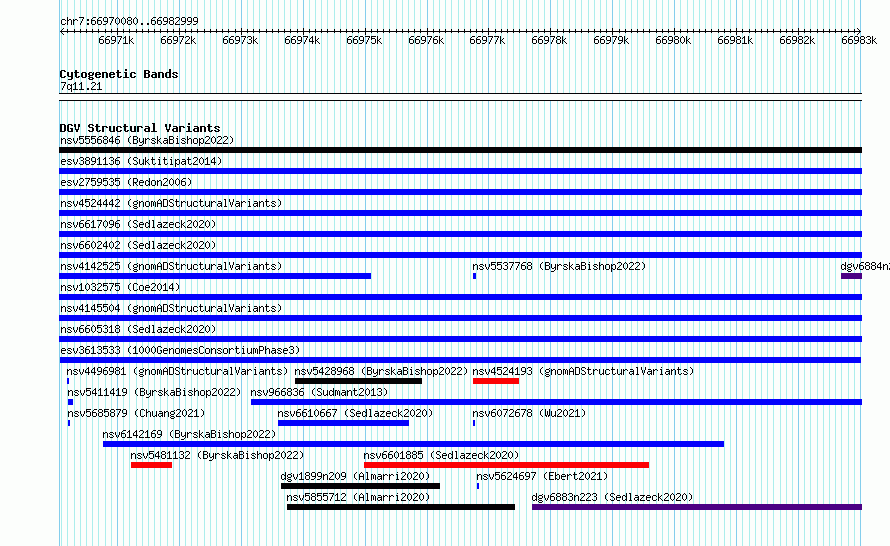The width and height of the screenshot is (890, 546).
Task: Click the nsv5481132 (ByrskaBishop2022) label
Action: [x=217, y=455]
